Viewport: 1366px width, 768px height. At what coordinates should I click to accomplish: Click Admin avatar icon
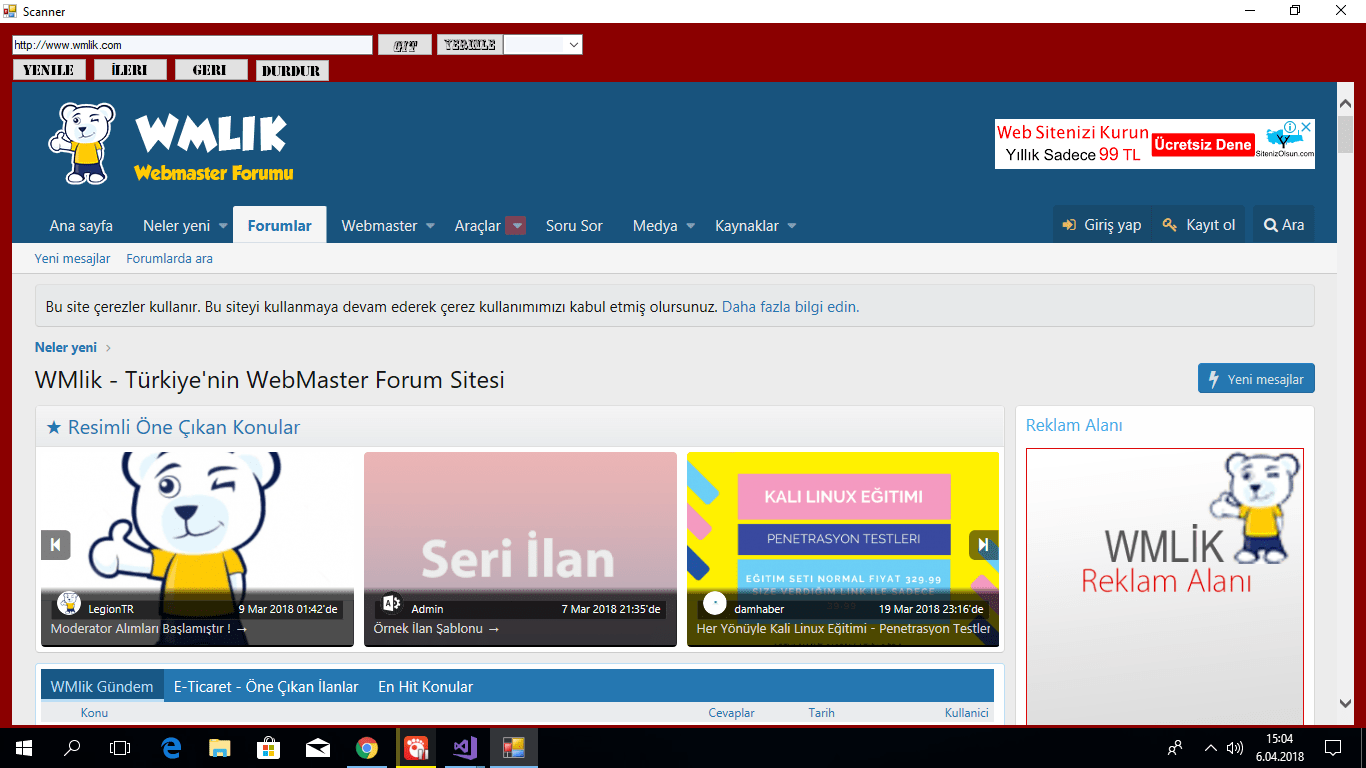(x=392, y=603)
